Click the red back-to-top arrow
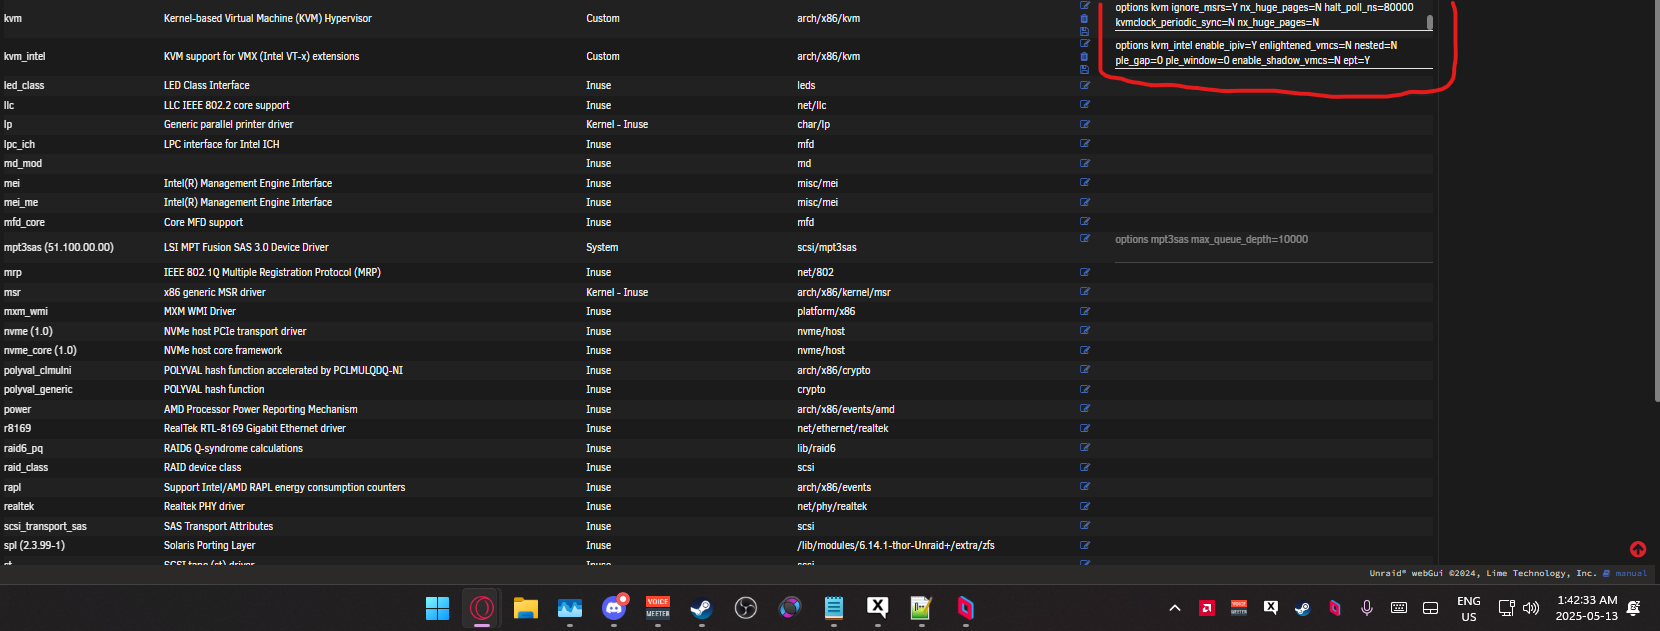 (1638, 549)
